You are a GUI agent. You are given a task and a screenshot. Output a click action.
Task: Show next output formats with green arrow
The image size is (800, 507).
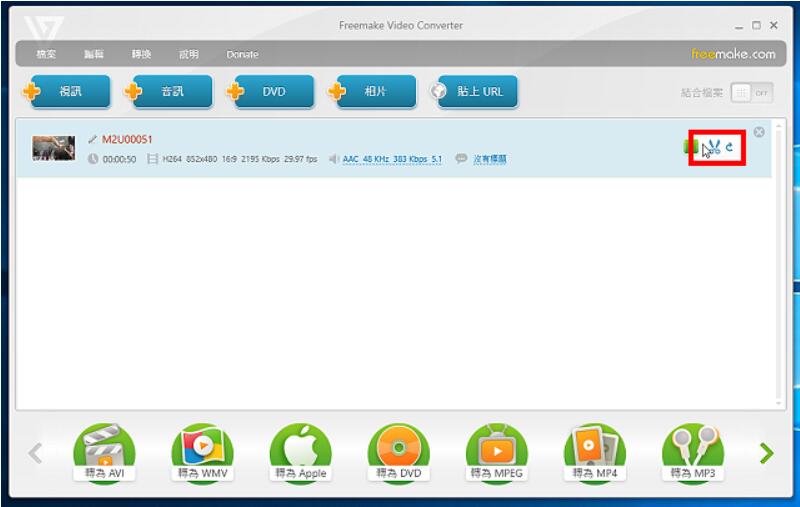coord(766,453)
